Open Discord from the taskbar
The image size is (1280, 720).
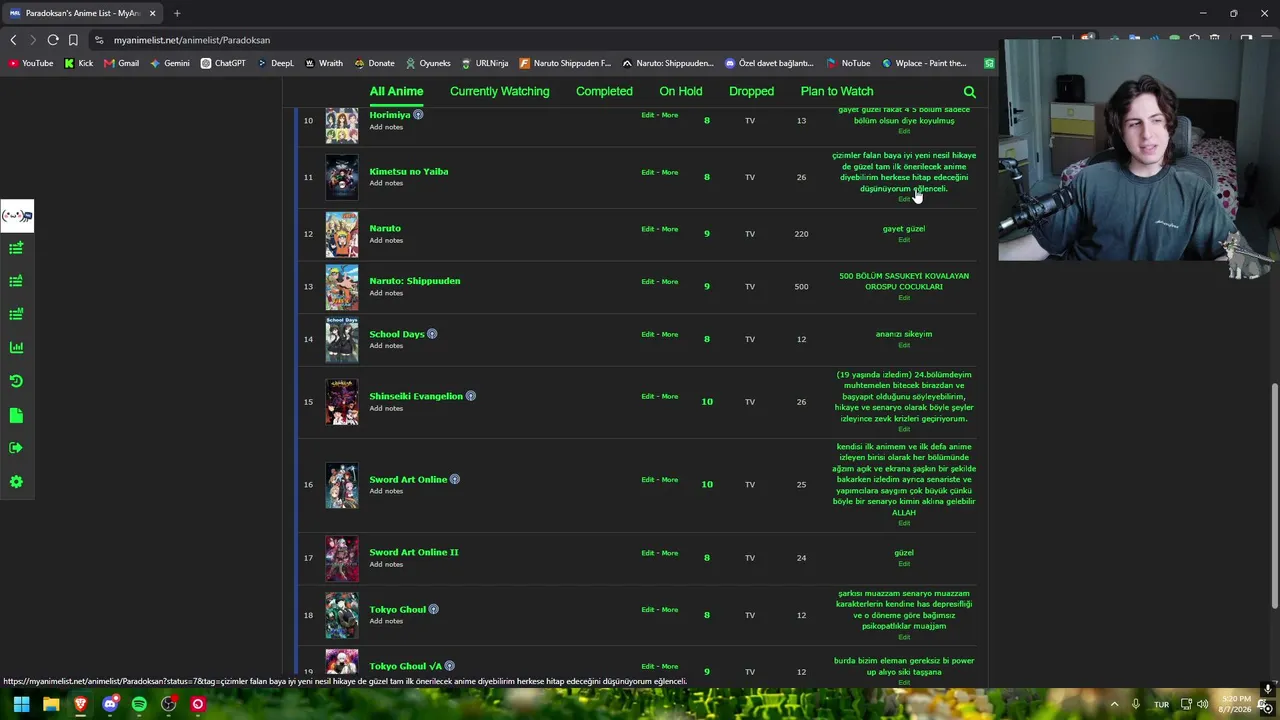tap(110, 704)
